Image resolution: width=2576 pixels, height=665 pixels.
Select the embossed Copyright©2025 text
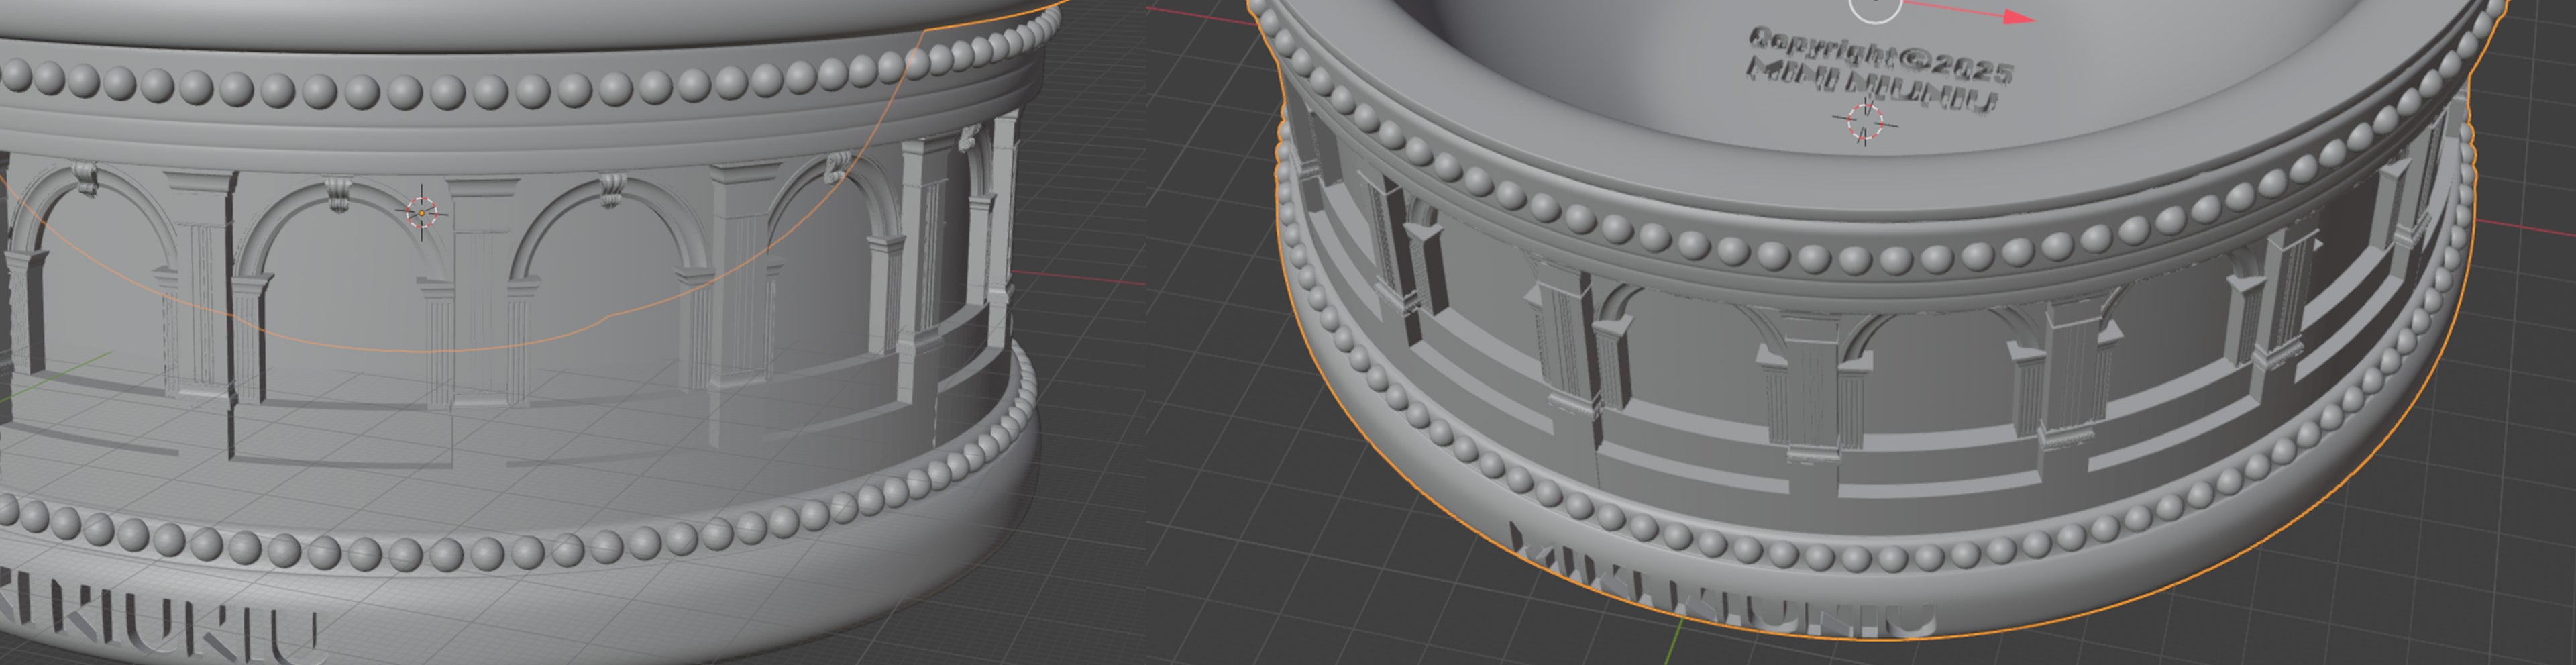click(x=1880, y=55)
